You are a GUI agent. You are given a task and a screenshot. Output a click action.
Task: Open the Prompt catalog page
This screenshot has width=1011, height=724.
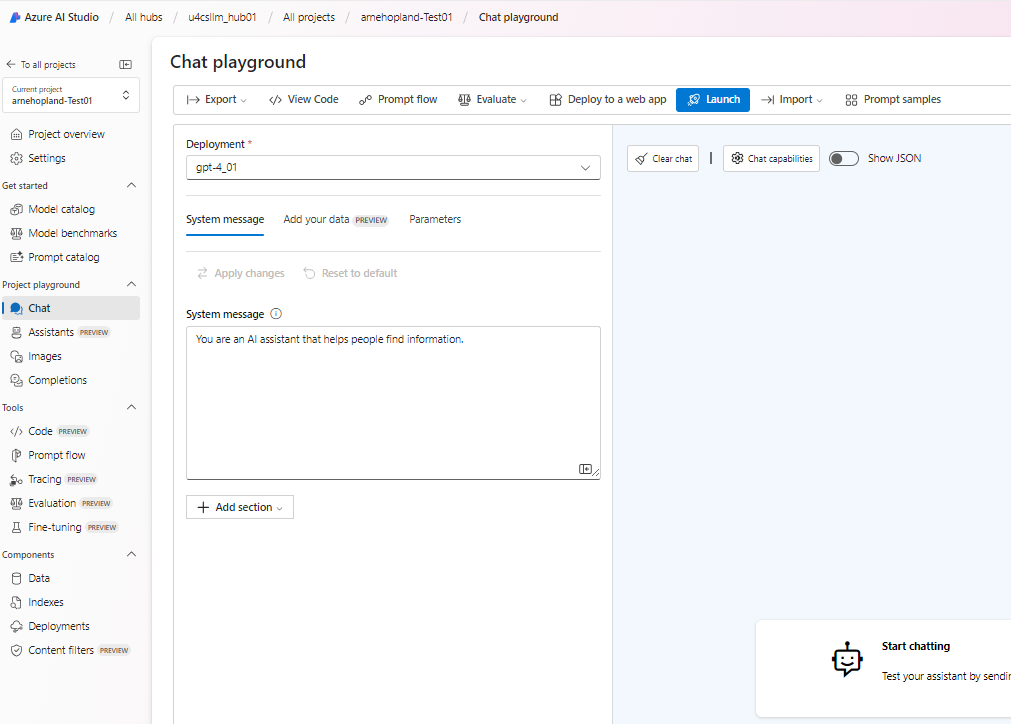[x=64, y=257]
